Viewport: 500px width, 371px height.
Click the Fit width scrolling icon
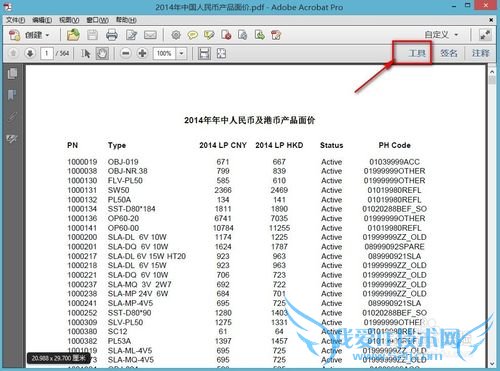click(204, 53)
